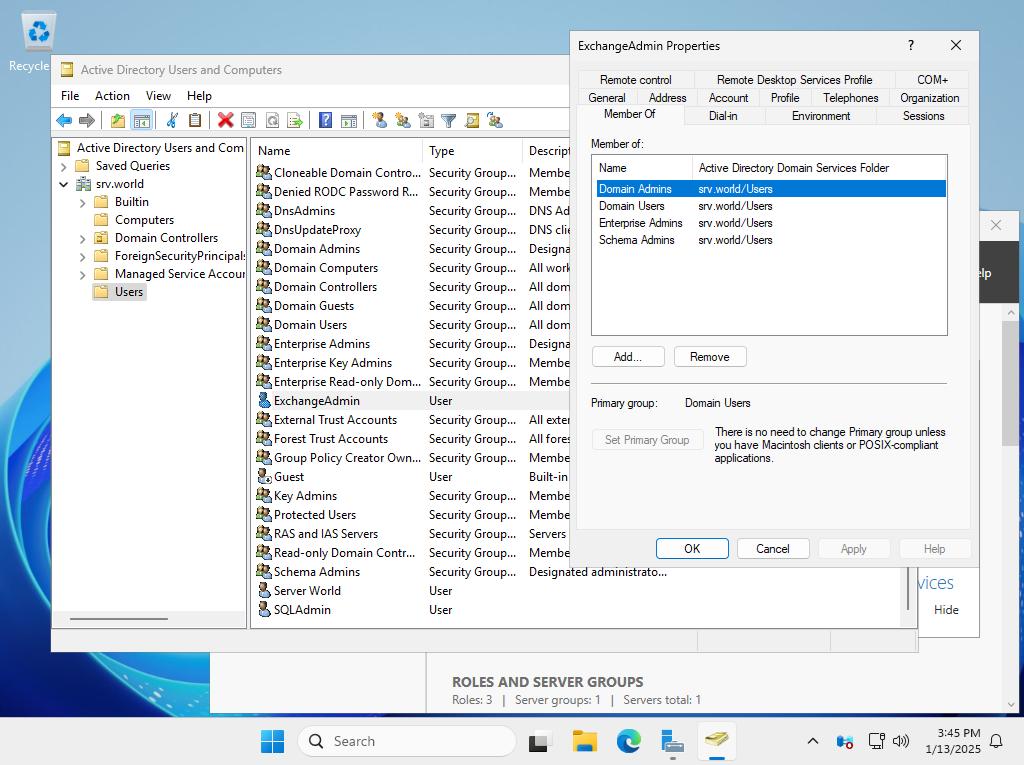Open Remote Desktop Services Profile tab

(794, 80)
